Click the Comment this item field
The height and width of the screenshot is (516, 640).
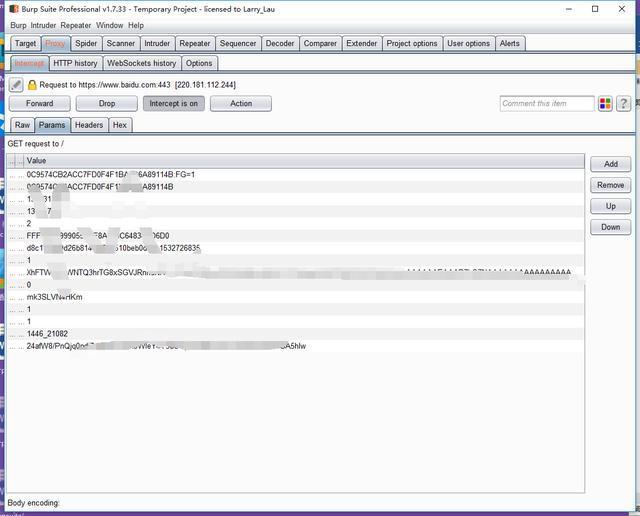pos(547,104)
